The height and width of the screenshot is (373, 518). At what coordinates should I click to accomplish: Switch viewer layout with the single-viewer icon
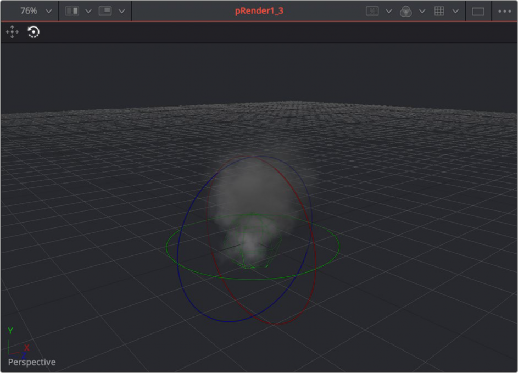point(478,11)
